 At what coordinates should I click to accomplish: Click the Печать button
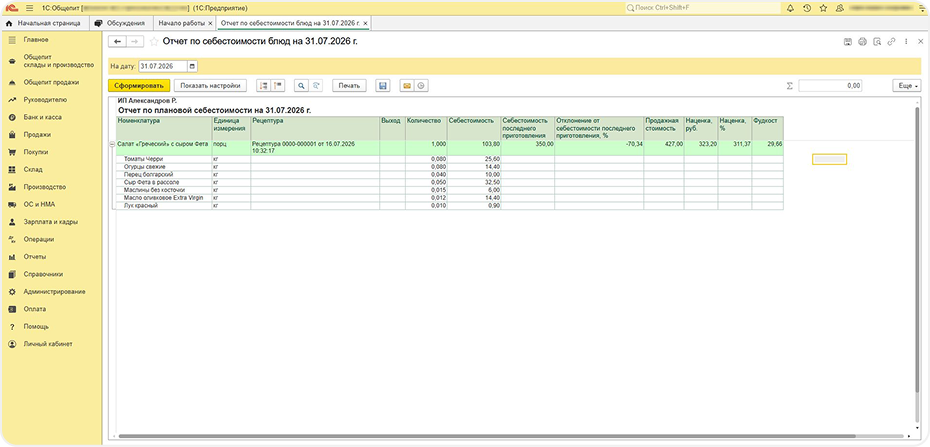(x=349, y=86)
